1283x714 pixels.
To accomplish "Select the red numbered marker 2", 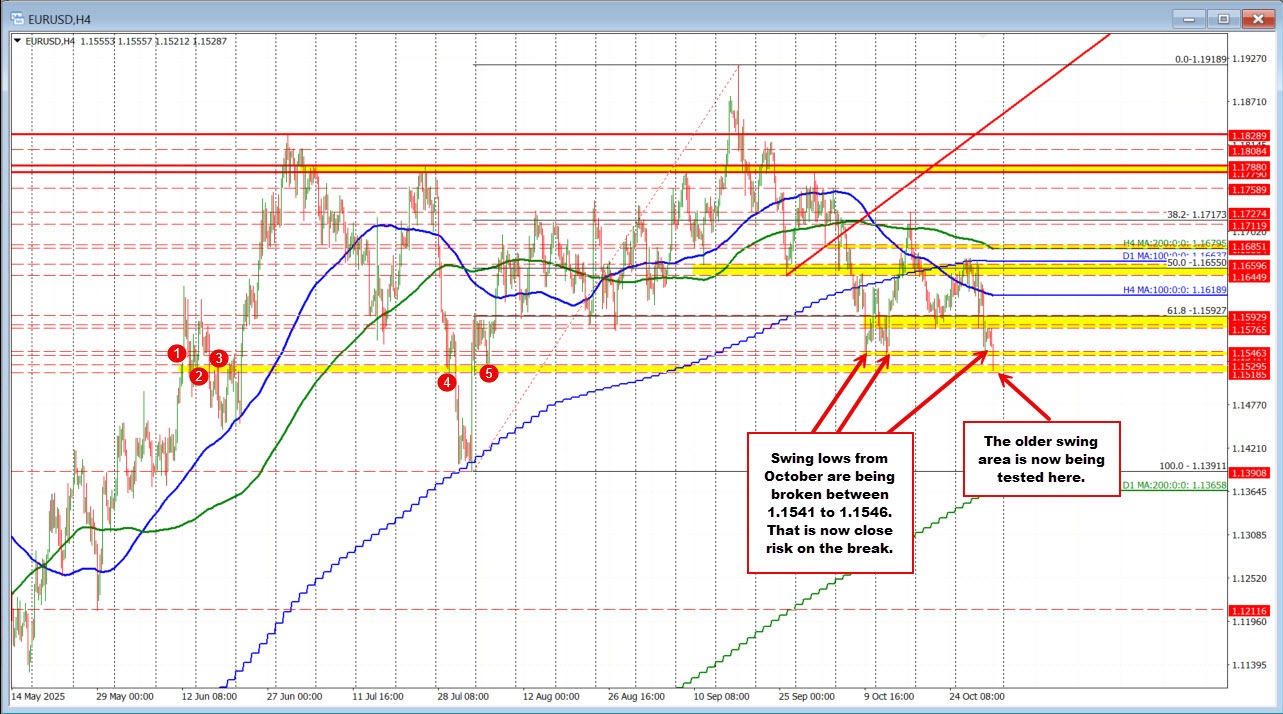I will [198, 376].
